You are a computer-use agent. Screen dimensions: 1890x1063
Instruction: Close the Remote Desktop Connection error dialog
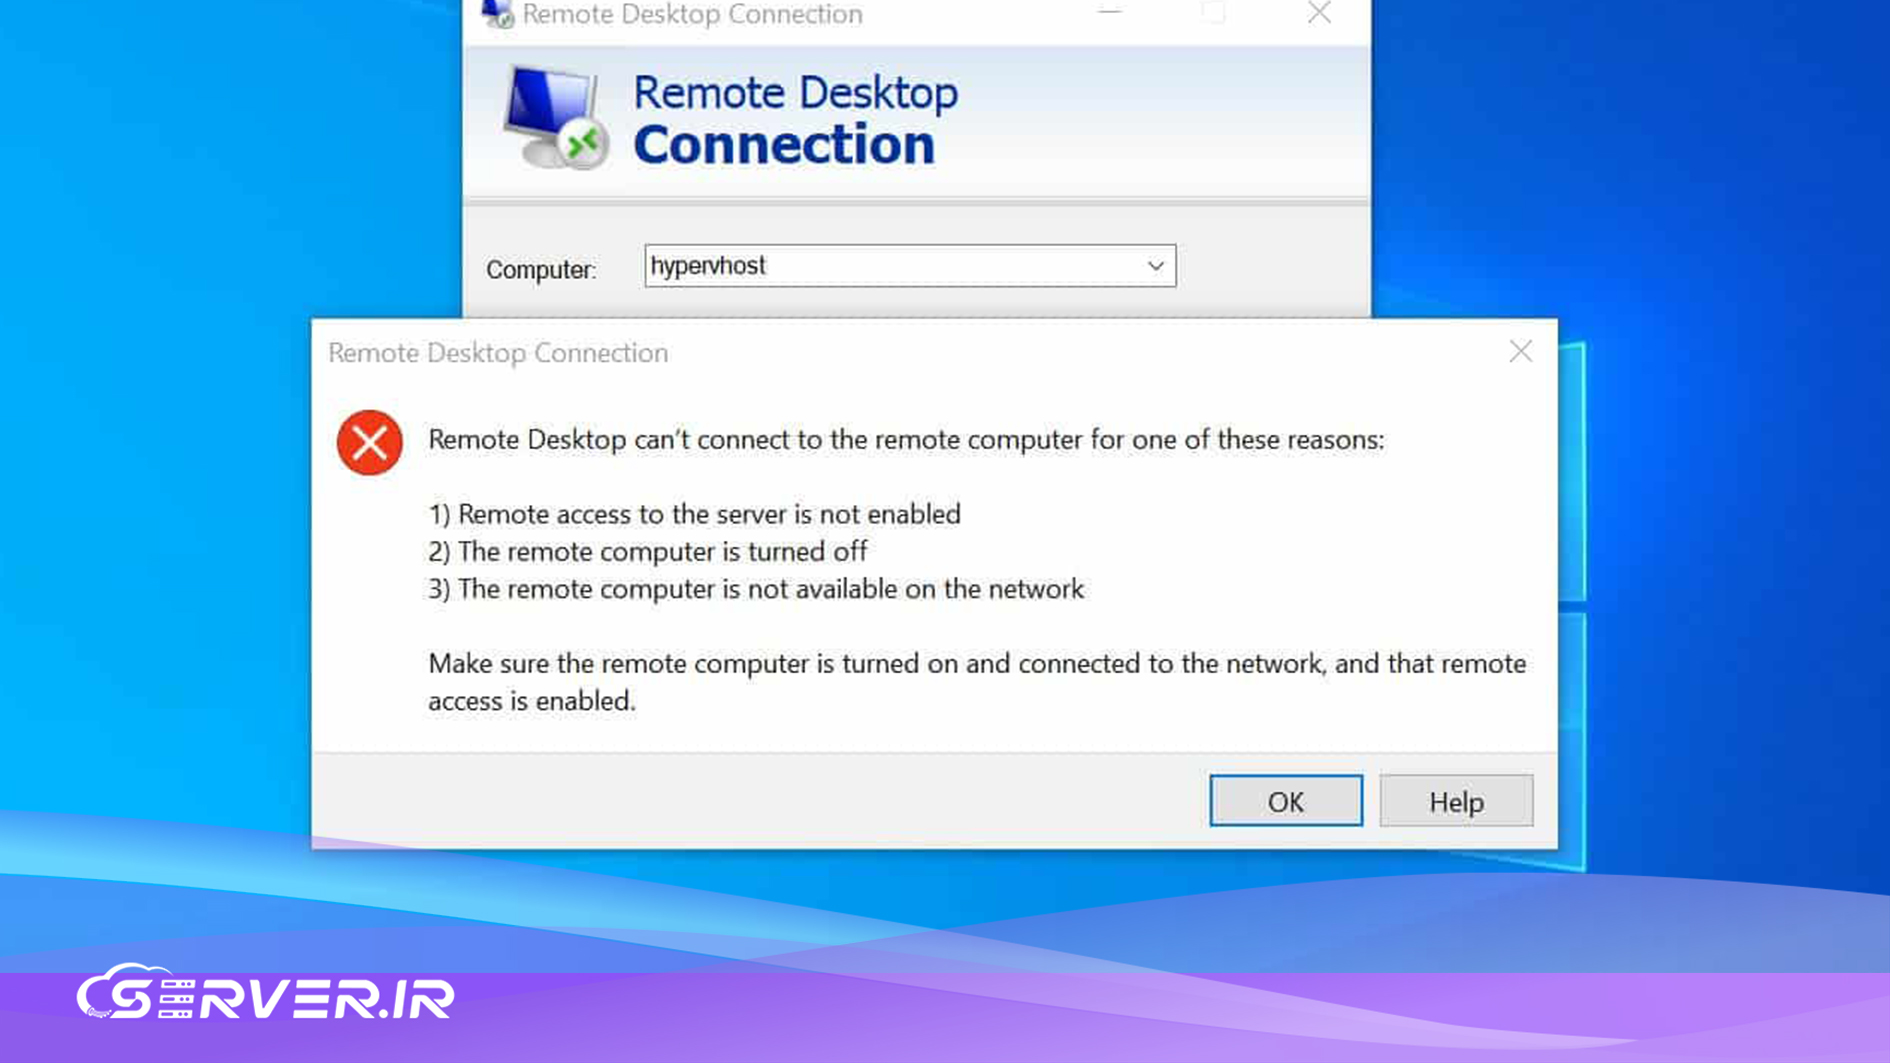click(x=1520, y=352)
